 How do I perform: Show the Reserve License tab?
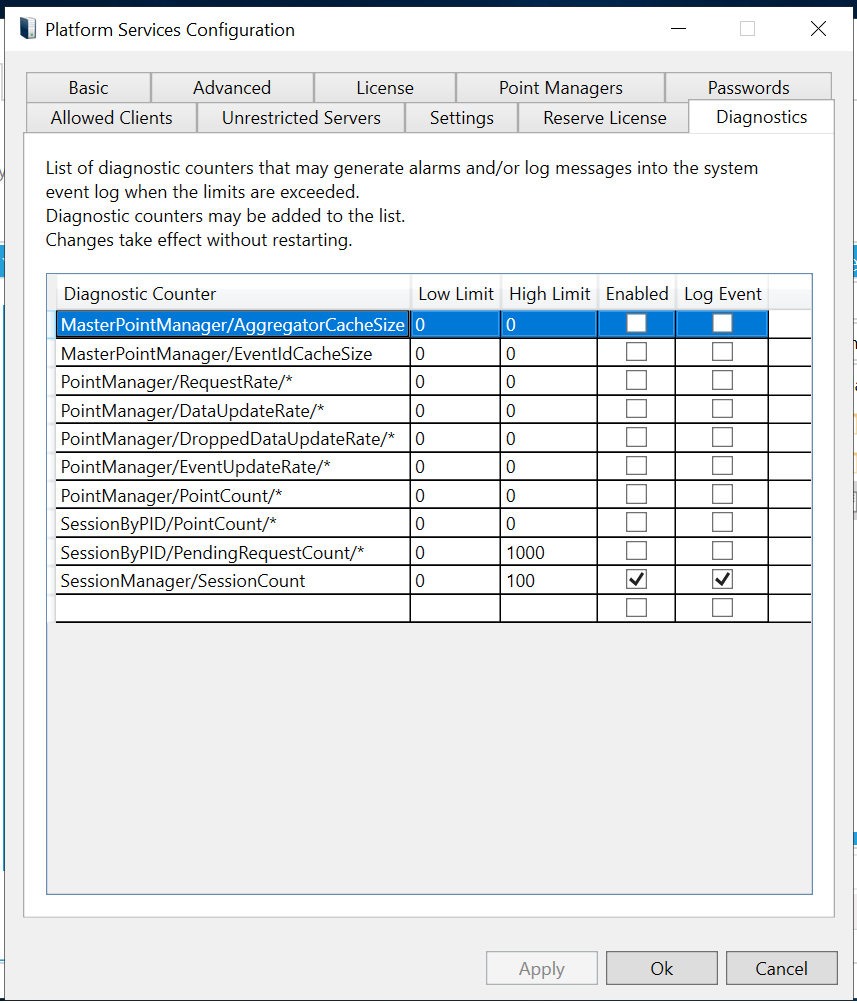[604, 118]
